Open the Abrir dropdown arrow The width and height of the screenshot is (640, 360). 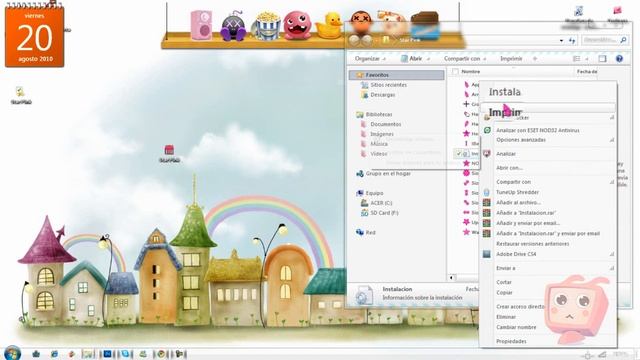pyautogui.click(x=428, y=59)
